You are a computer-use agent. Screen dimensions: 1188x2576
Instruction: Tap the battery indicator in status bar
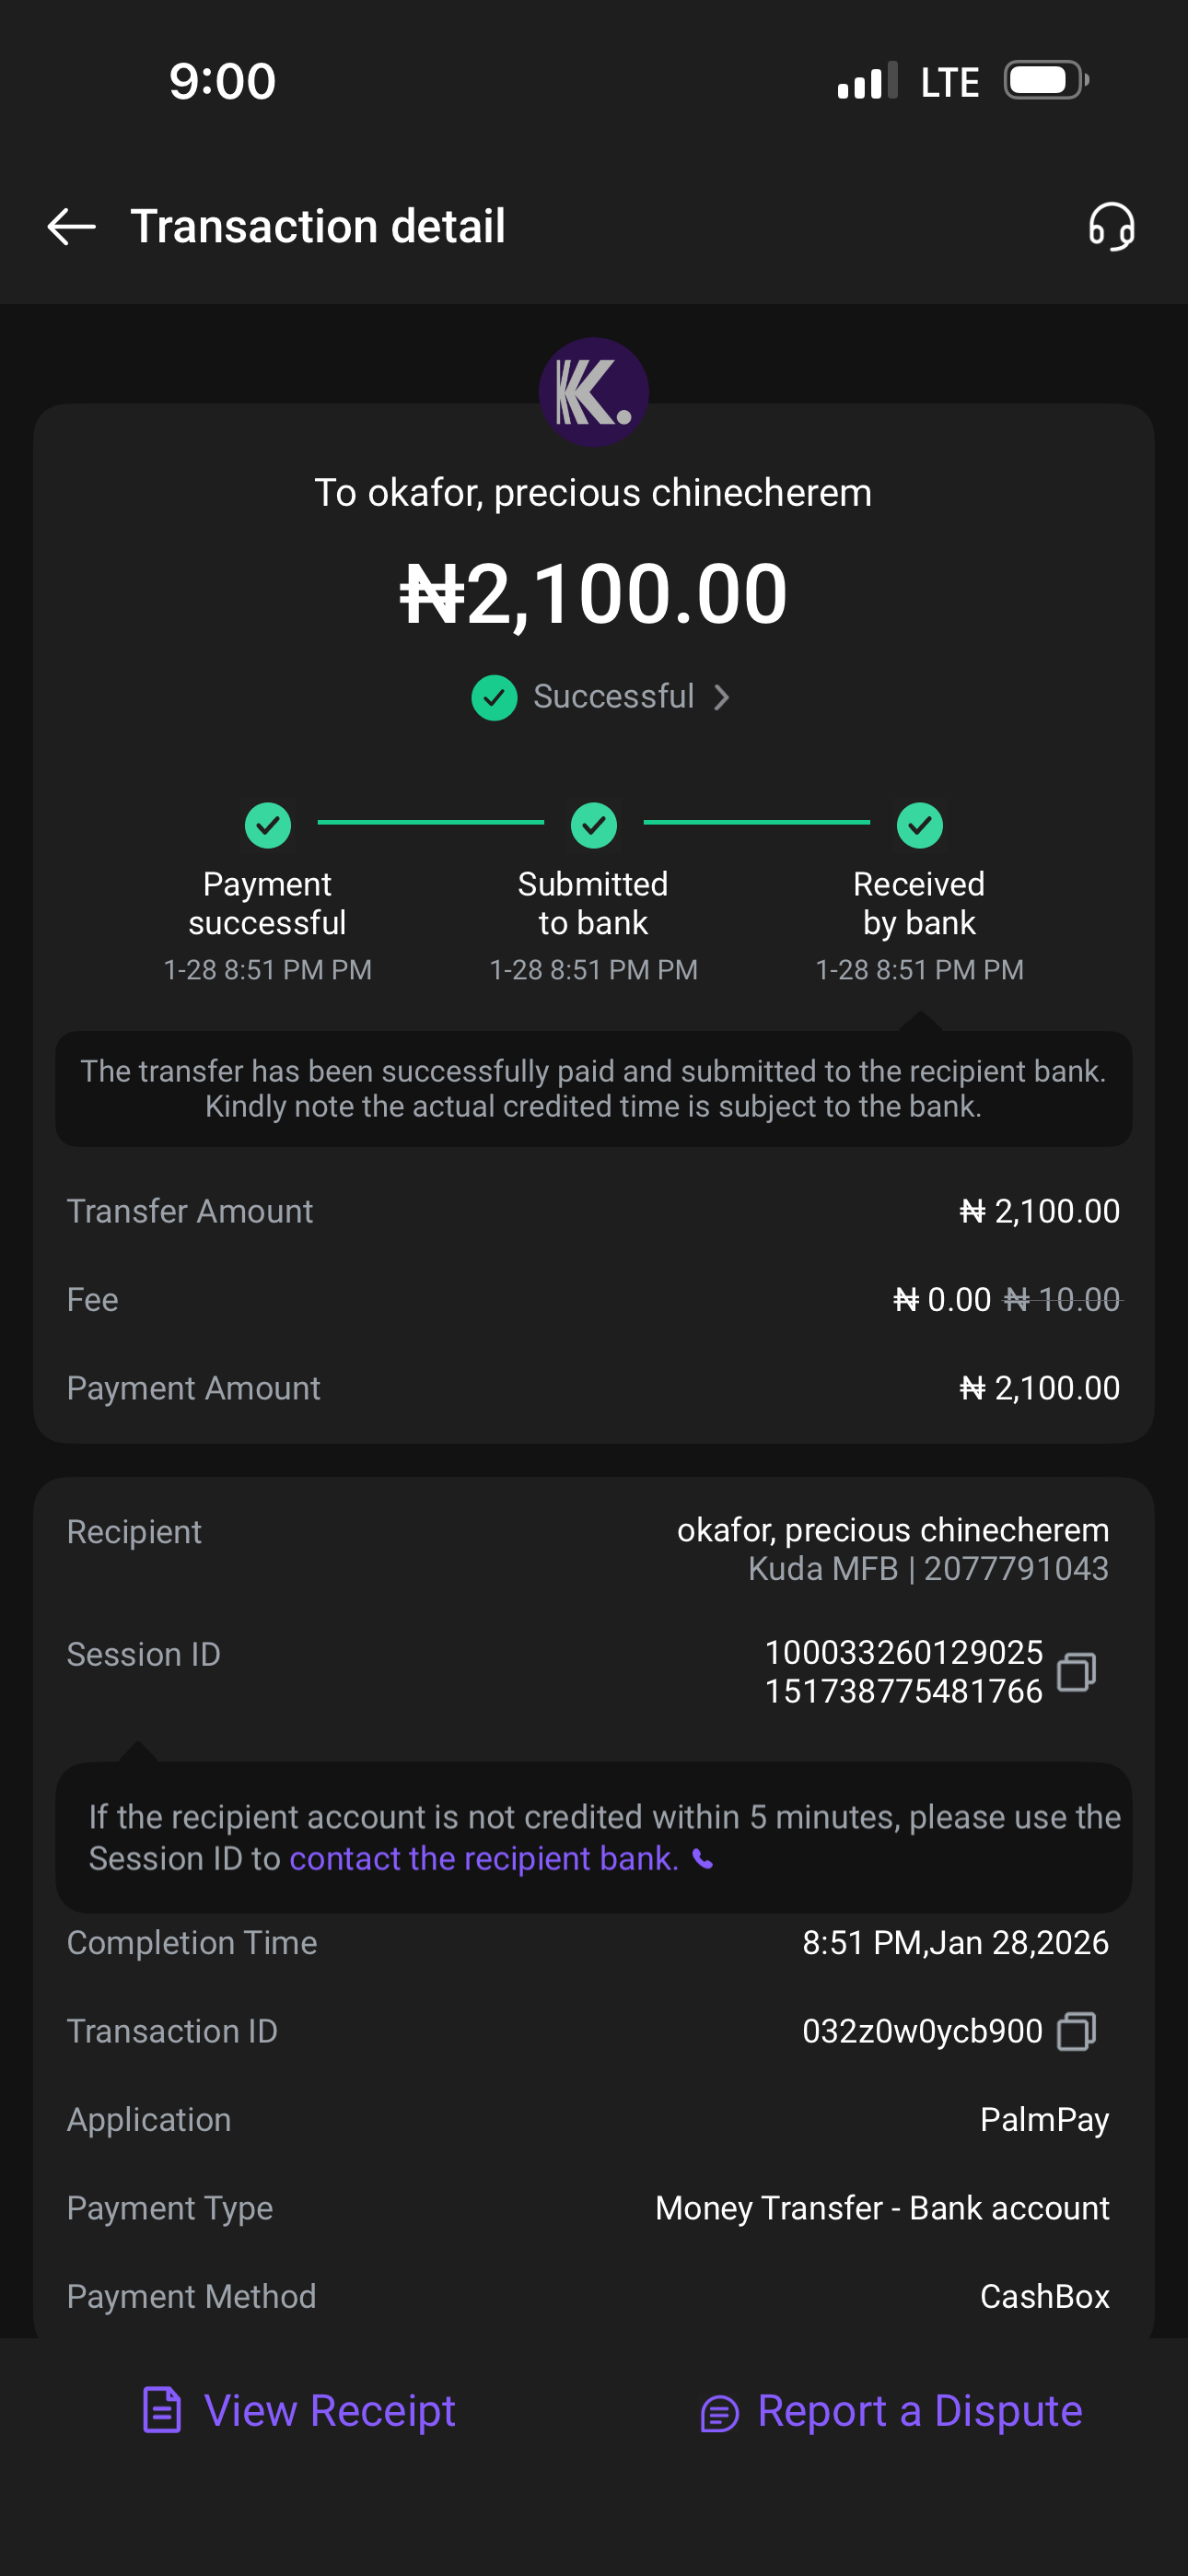(x=1046, y=81)
